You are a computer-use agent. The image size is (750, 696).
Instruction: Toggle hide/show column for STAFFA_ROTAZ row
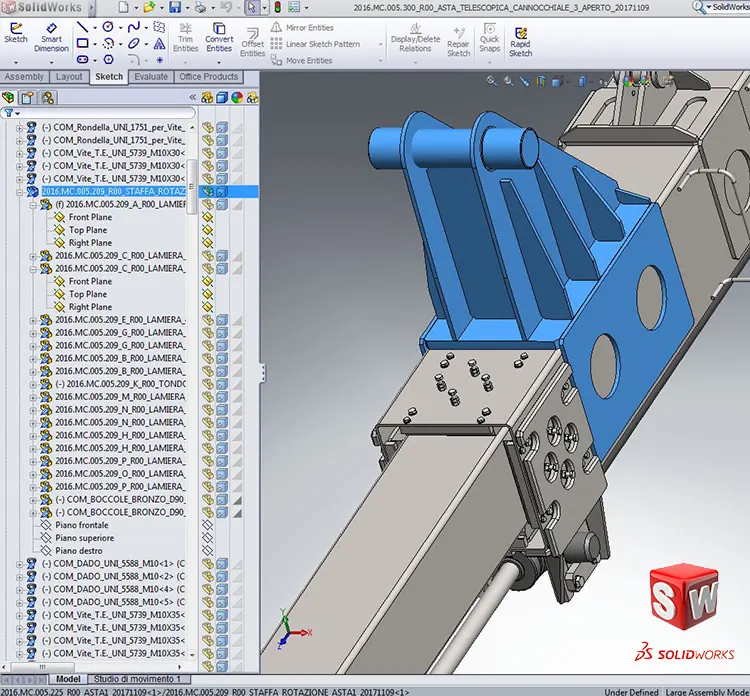208,191
